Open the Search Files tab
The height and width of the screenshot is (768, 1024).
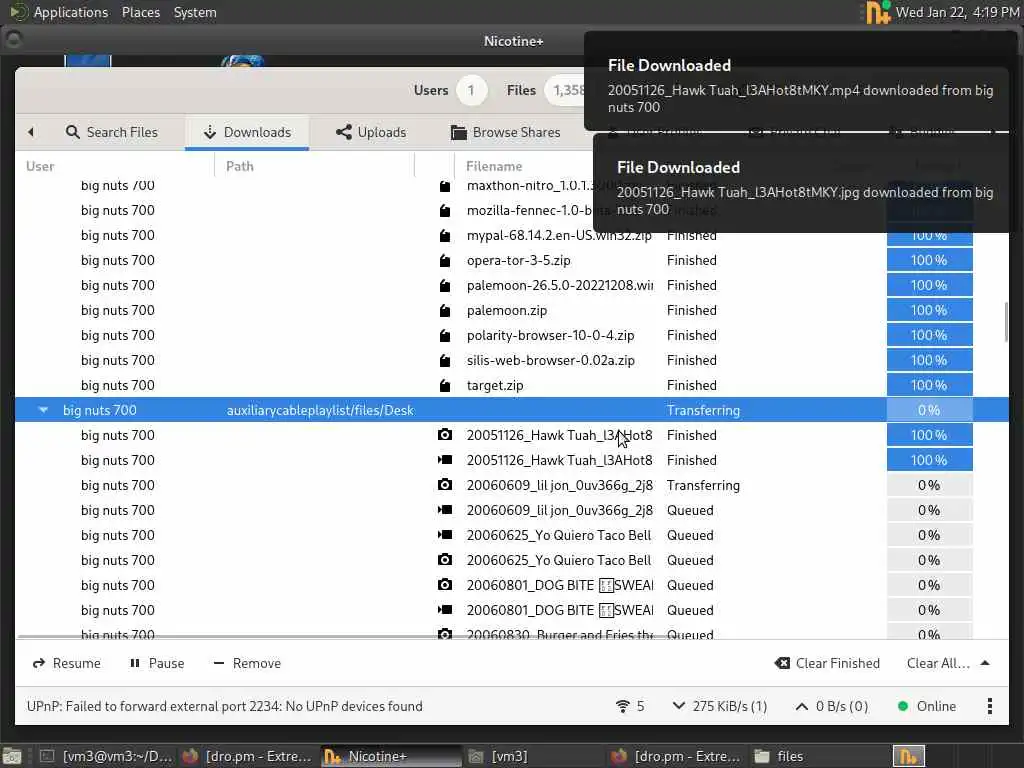112,132
